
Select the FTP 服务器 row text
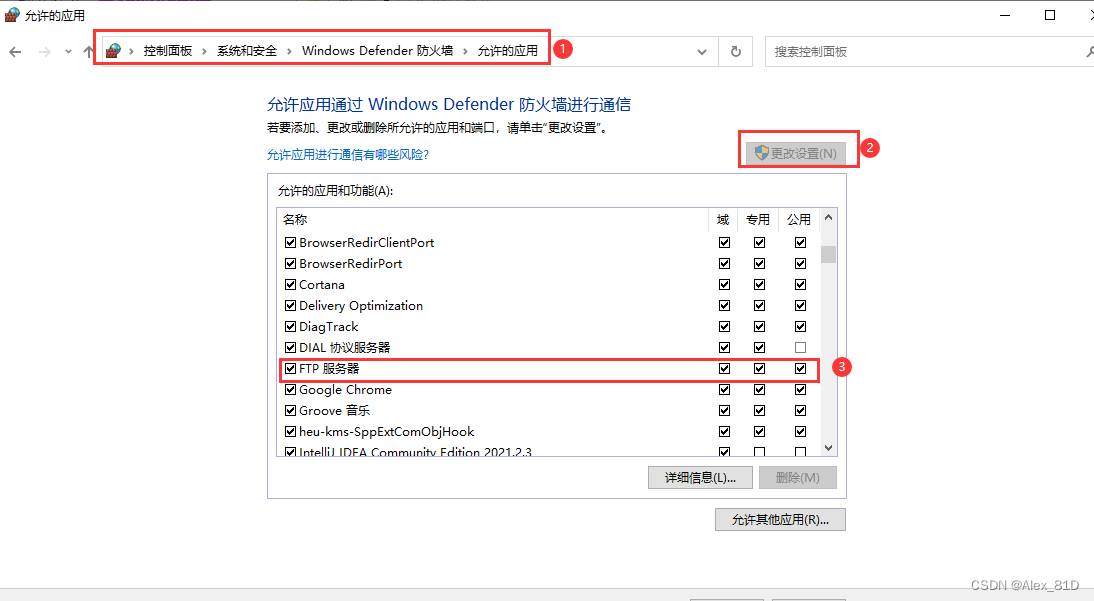coord(329,369)
